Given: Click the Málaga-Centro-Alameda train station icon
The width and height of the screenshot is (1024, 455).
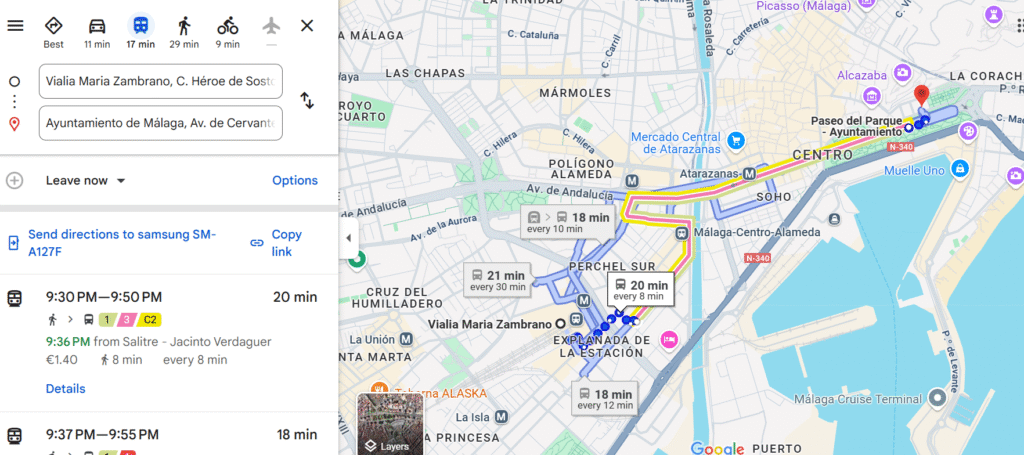Looking at the screenshot, I should tap(682, 232).
